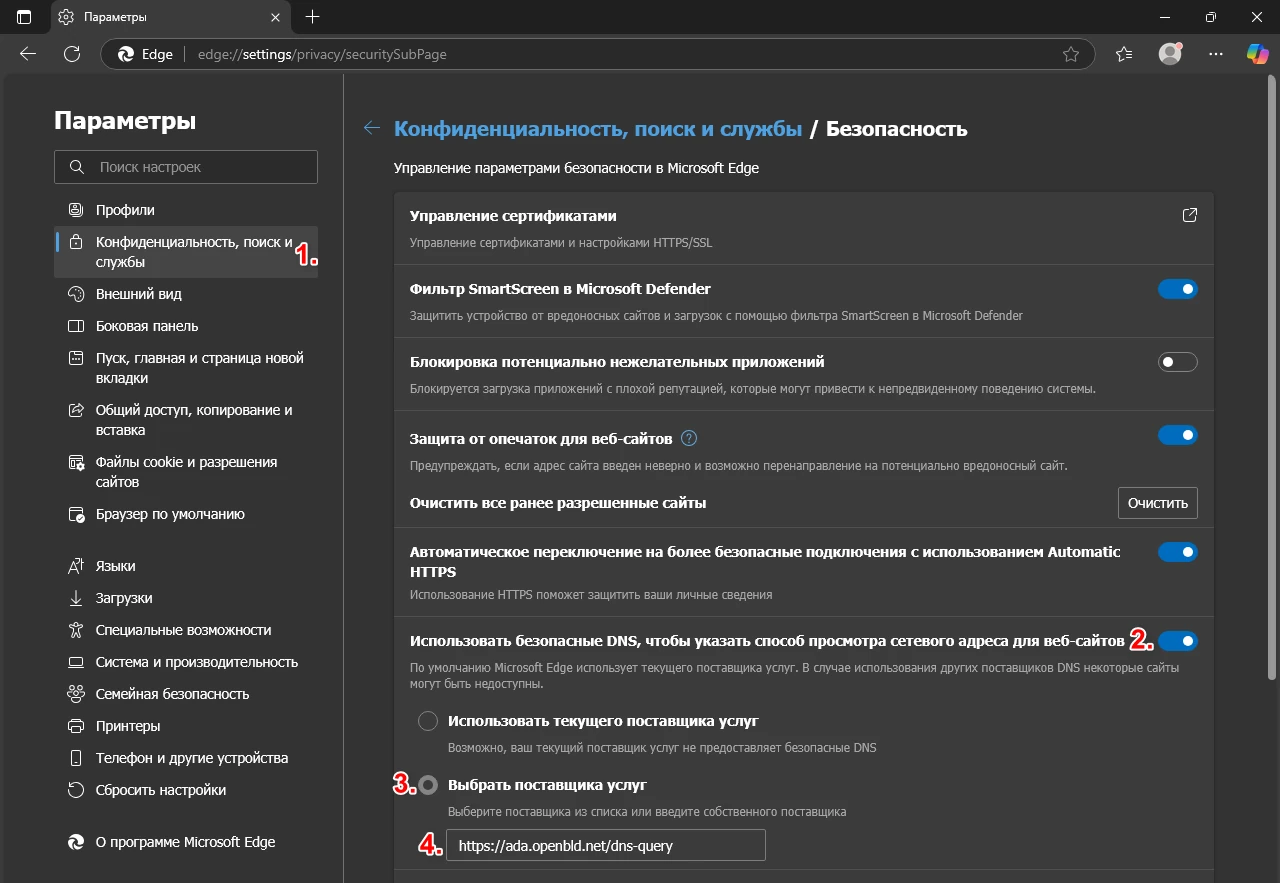Open Сбросить настройки section
The width and height of the screenshot is (1280, 883).
click(186, 790)
